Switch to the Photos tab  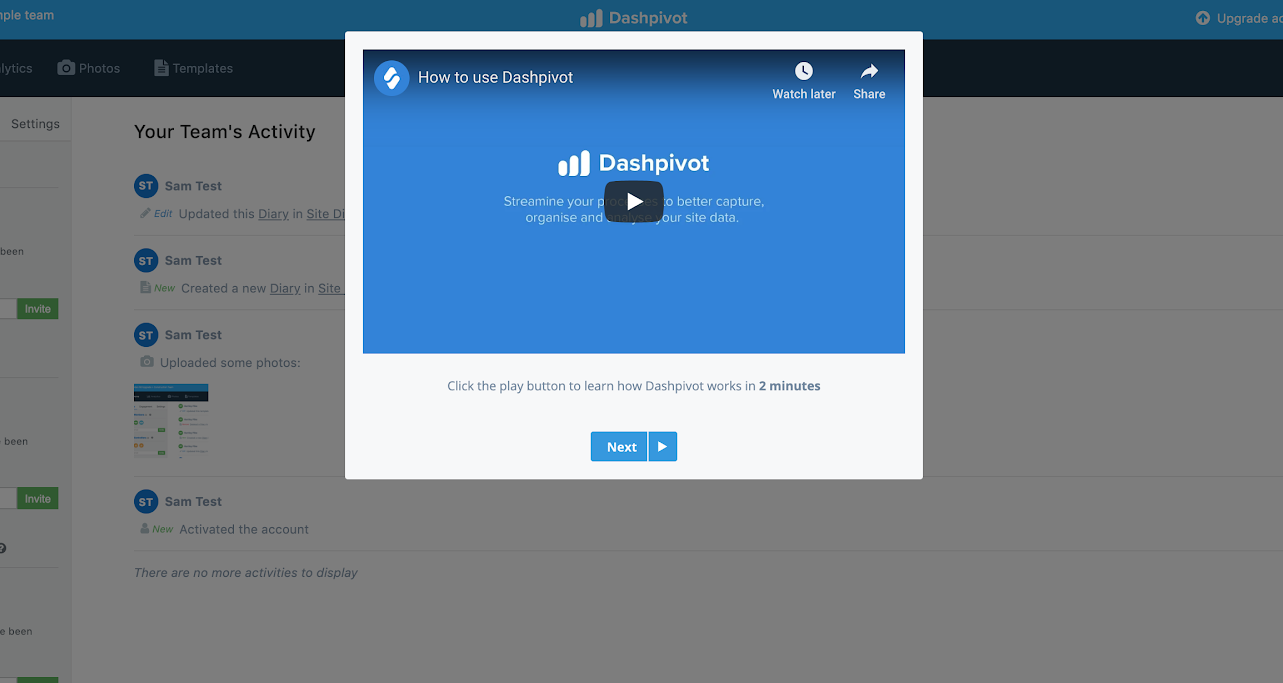click(x=89, y=67)
